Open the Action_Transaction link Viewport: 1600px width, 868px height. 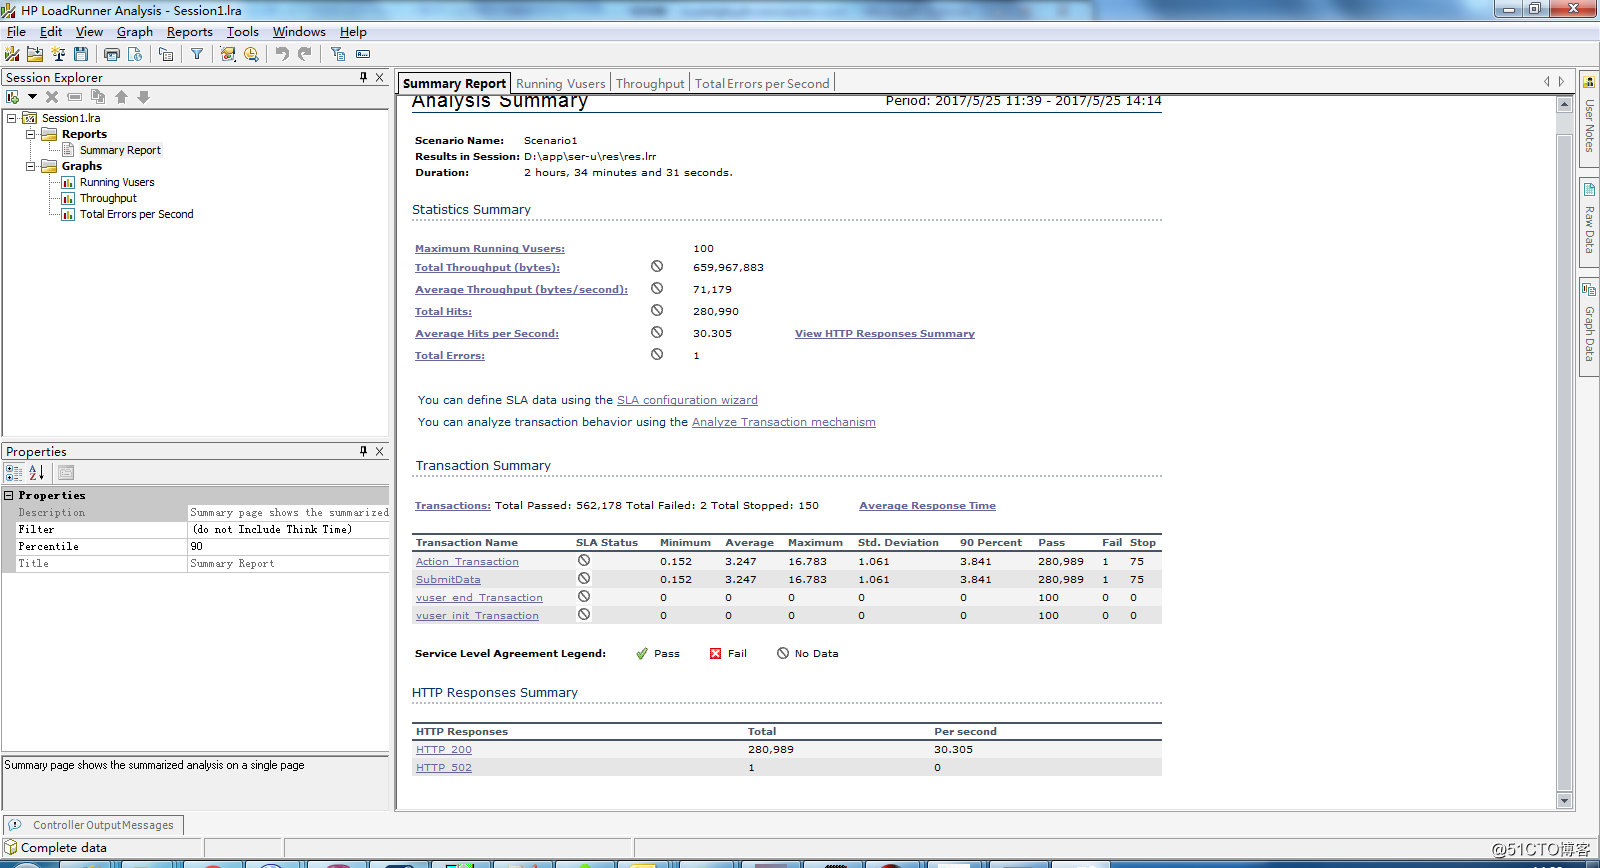(467, 562)
